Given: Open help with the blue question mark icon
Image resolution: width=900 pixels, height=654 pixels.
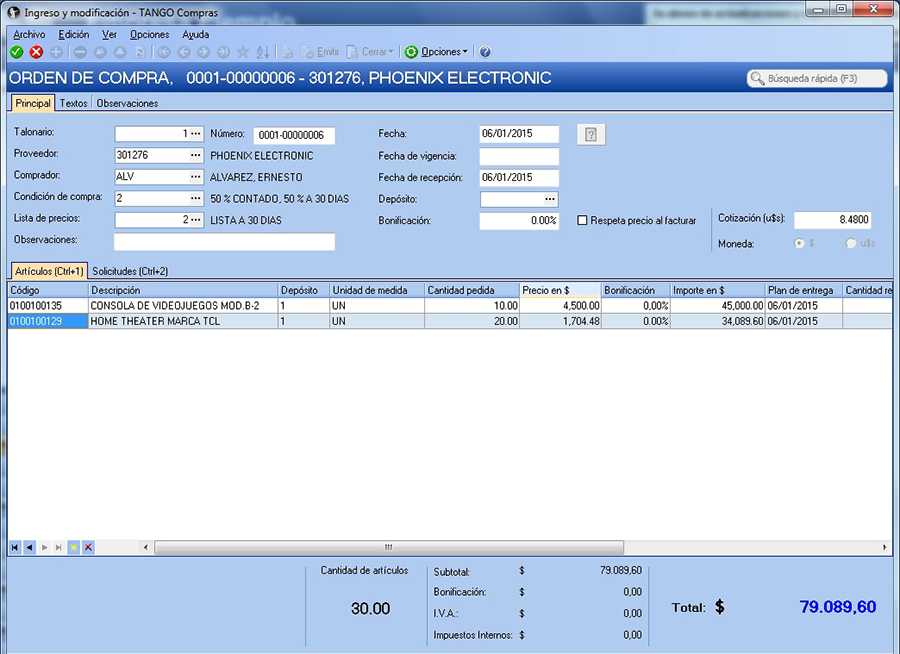Looking at the screenshot, I should 485,52.
